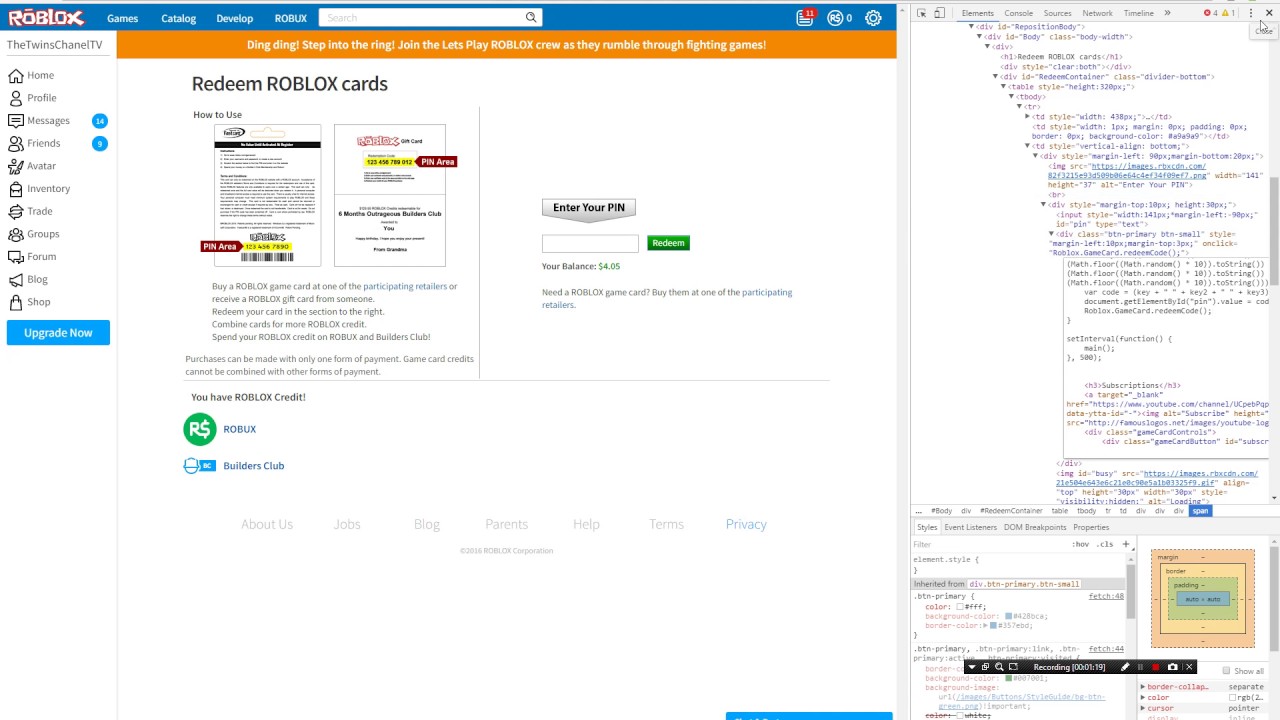Screen dimensions: 1280x720
Task: Enable the Show all checkbox
Action: coord(1226,671)
